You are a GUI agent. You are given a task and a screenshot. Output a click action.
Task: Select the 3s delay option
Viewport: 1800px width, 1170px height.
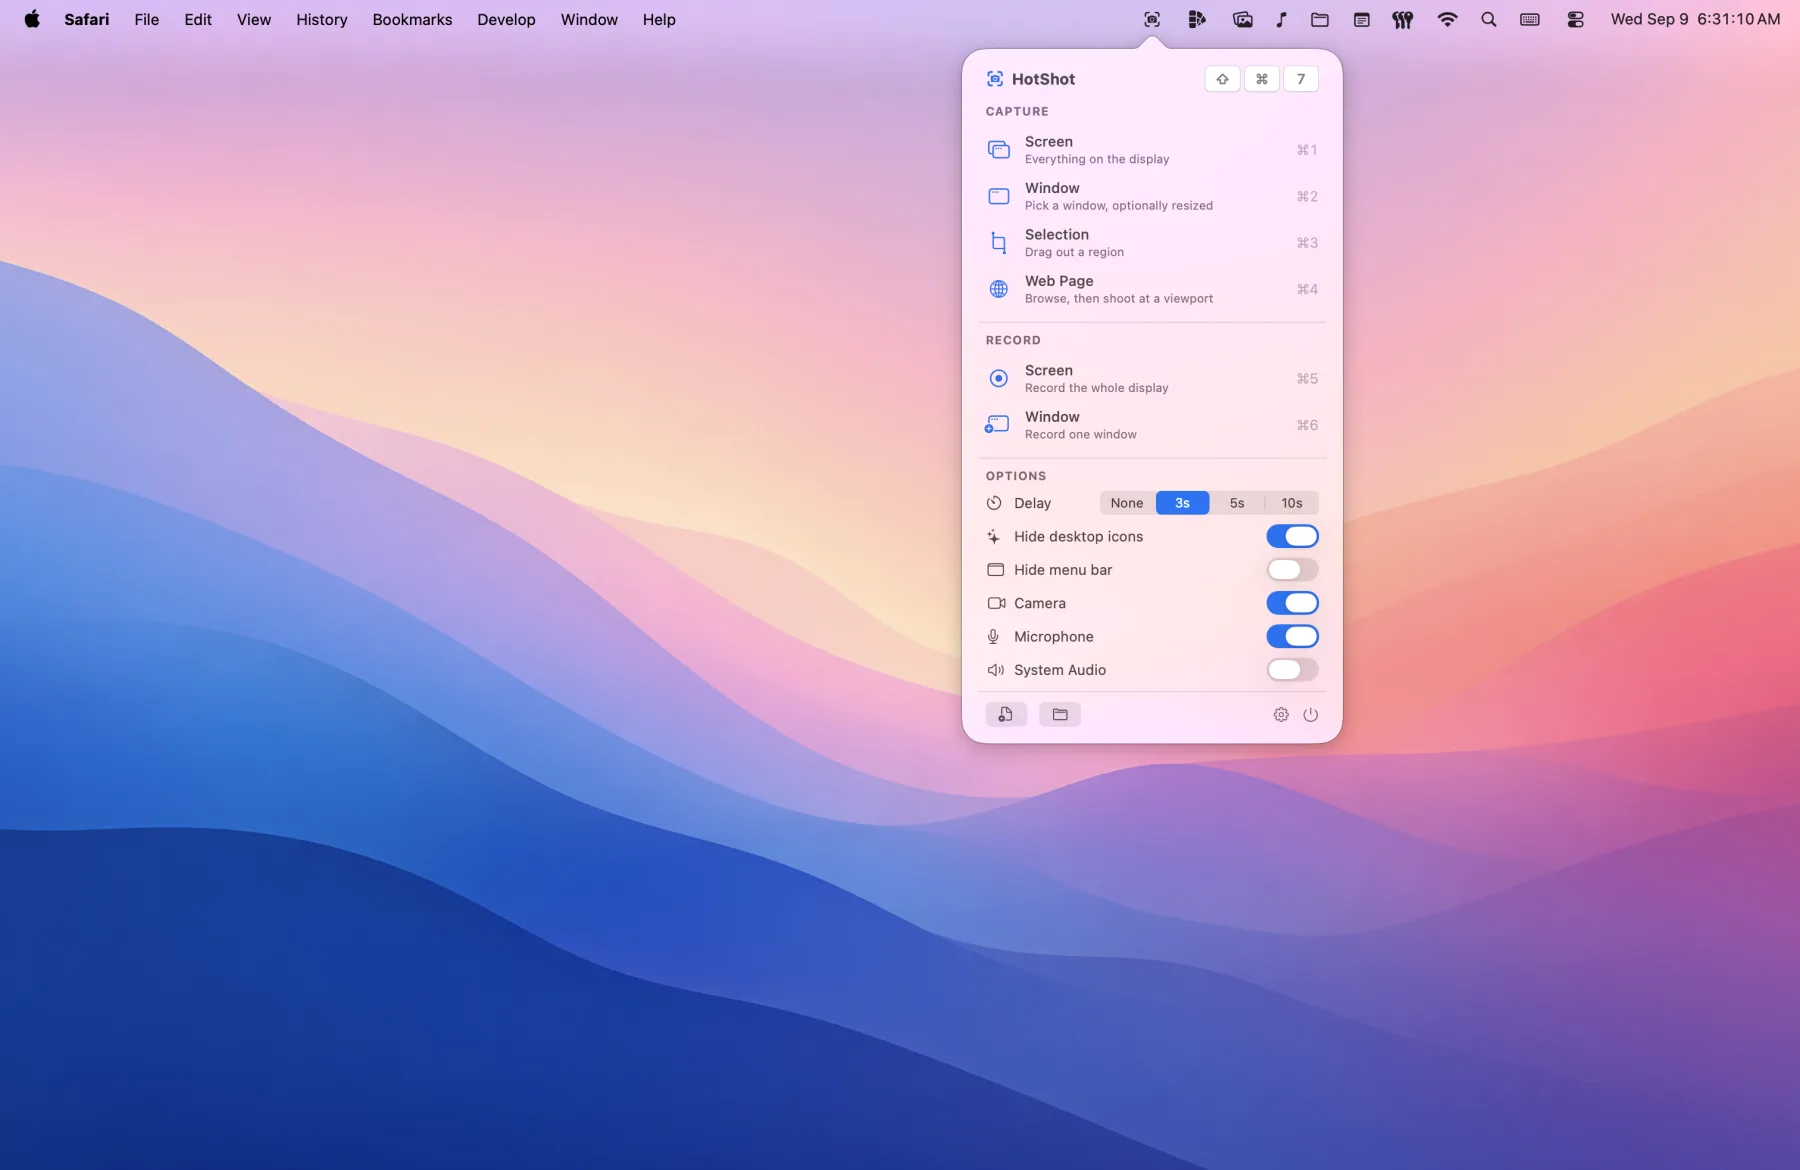pyautogui.click(x=1182, y=503)
